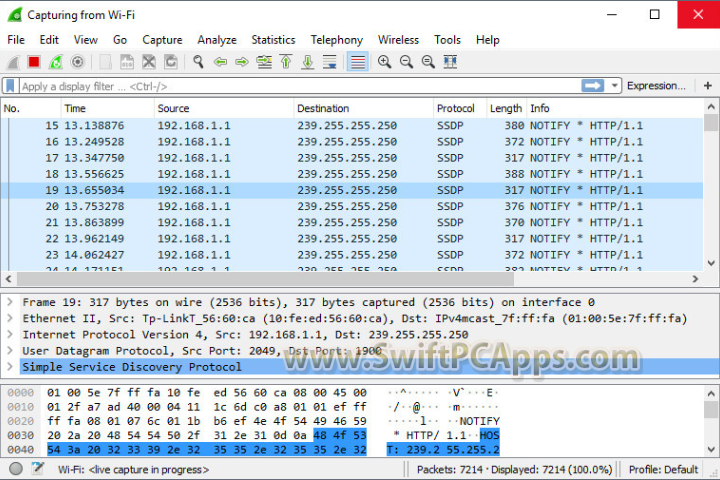Find a packet with magnifier icon
Viewport: 720px width, 480px height.
coord(198,62)
